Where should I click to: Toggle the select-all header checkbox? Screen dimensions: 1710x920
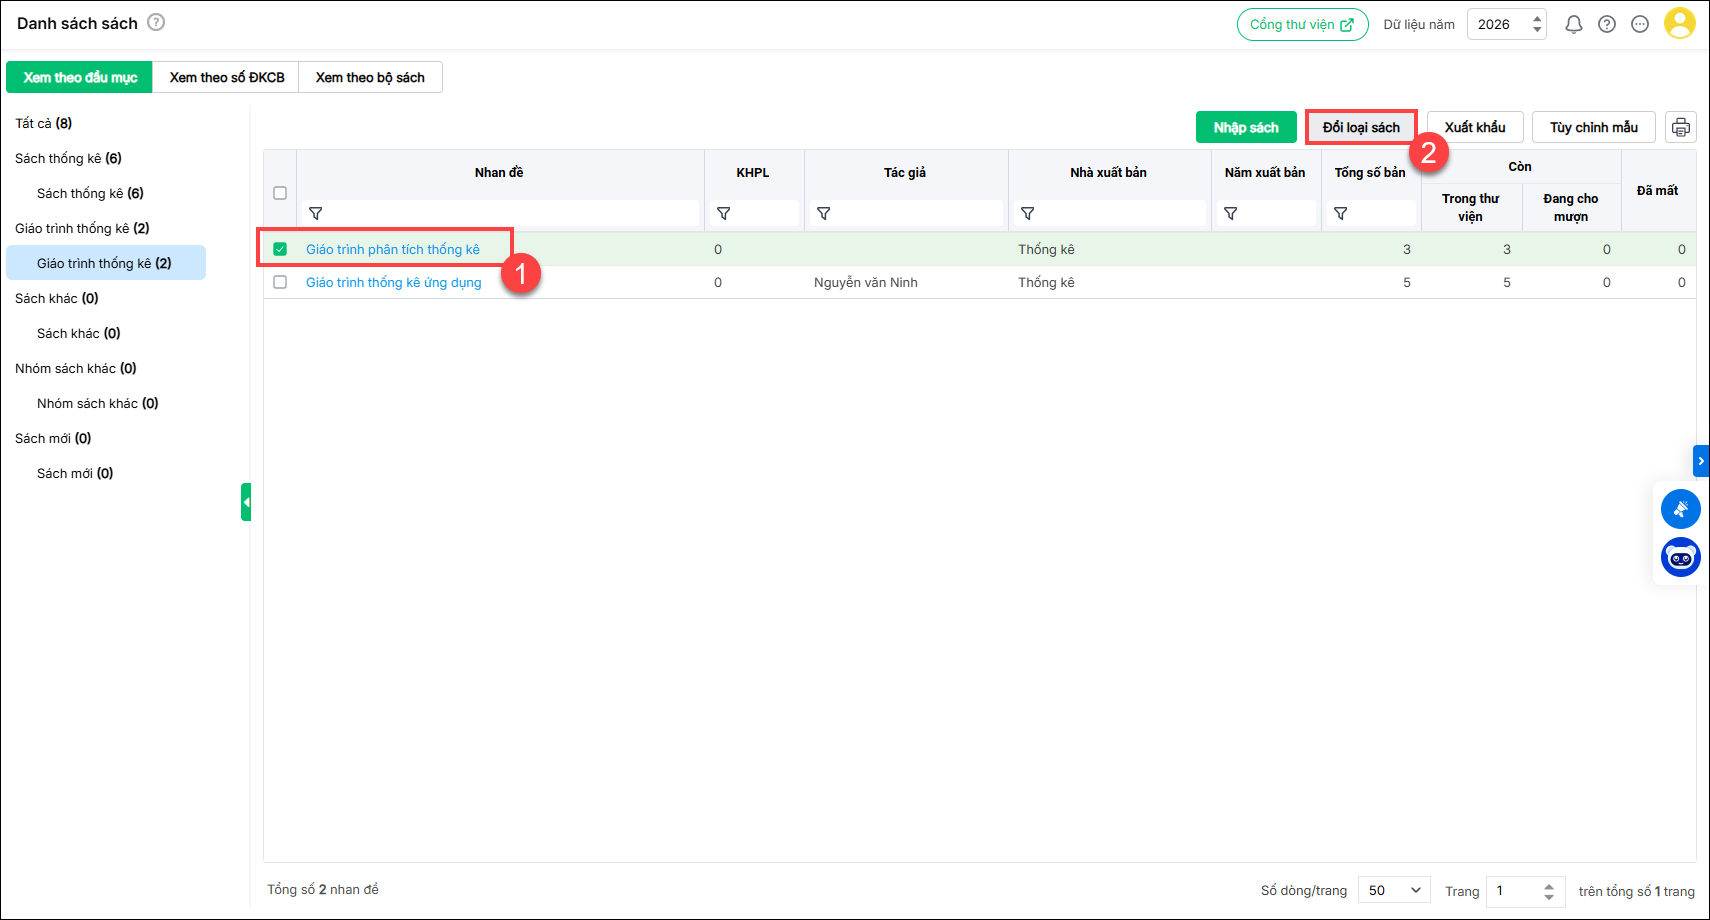coord(280,193)
